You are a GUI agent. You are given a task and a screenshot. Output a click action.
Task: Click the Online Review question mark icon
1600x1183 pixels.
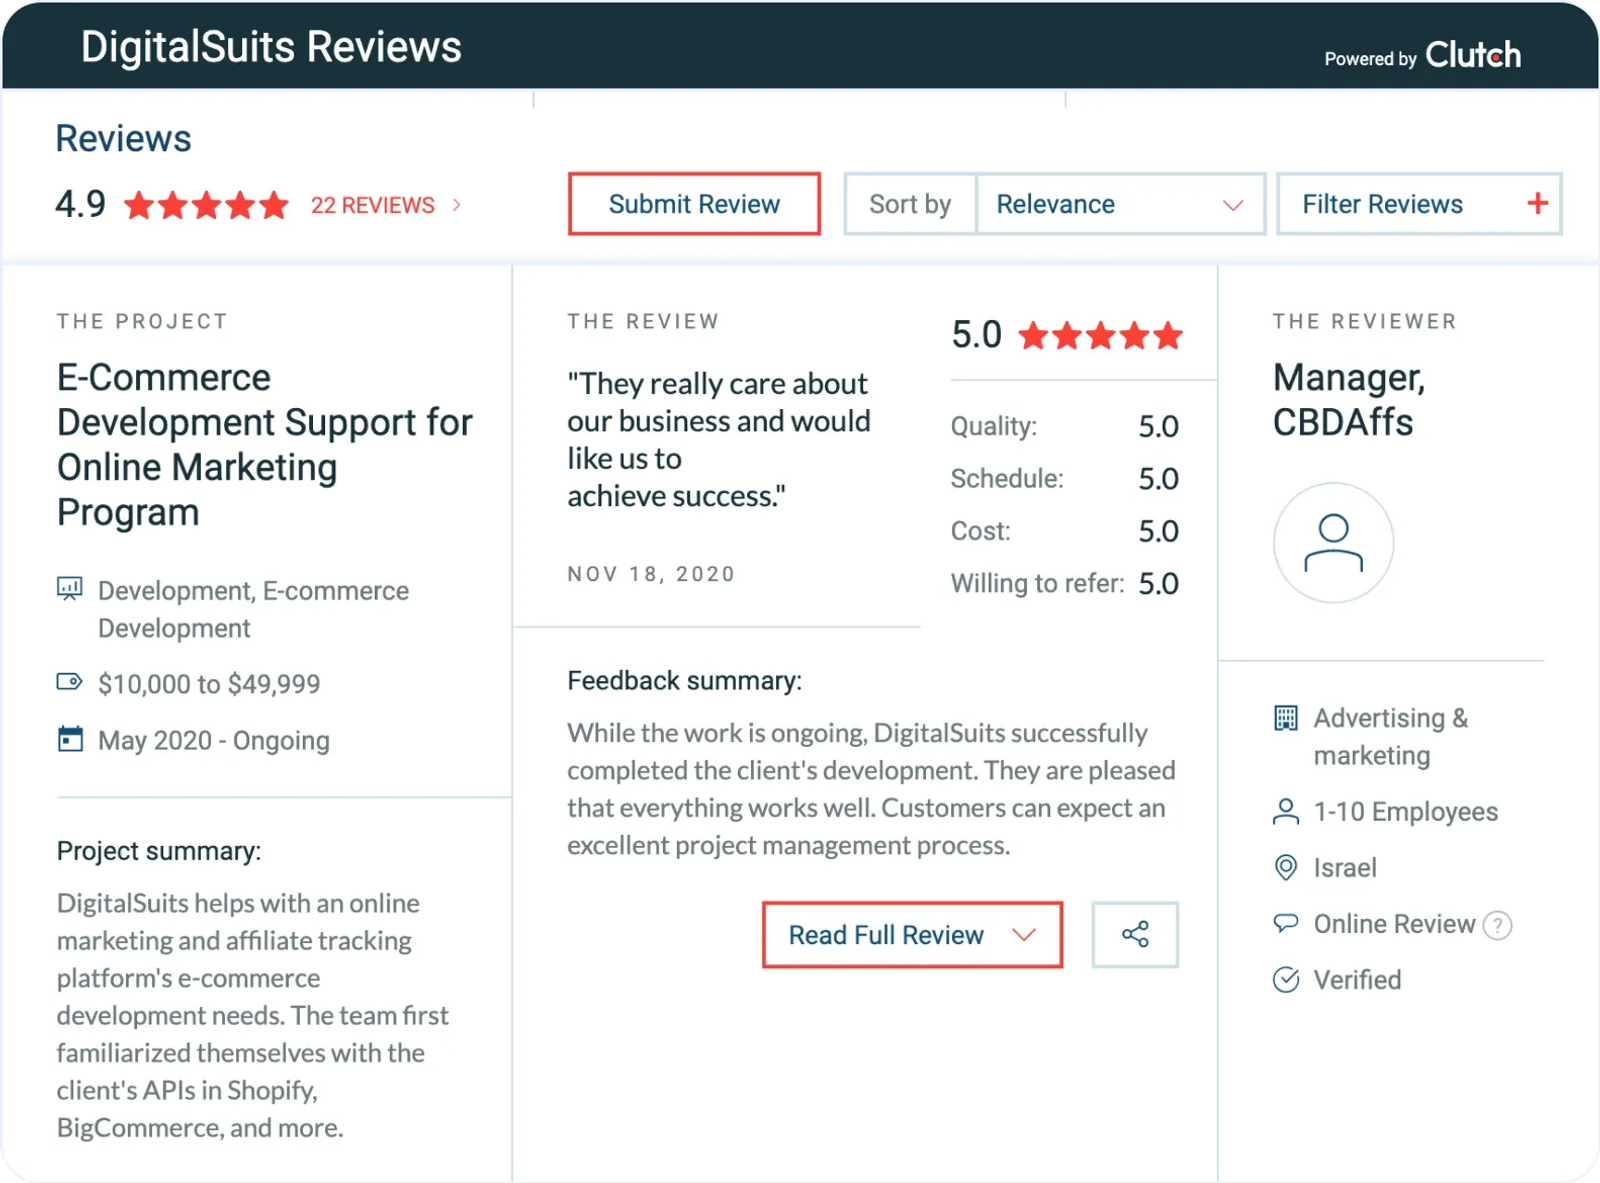pyautogui.click(x=1497, y=925)
